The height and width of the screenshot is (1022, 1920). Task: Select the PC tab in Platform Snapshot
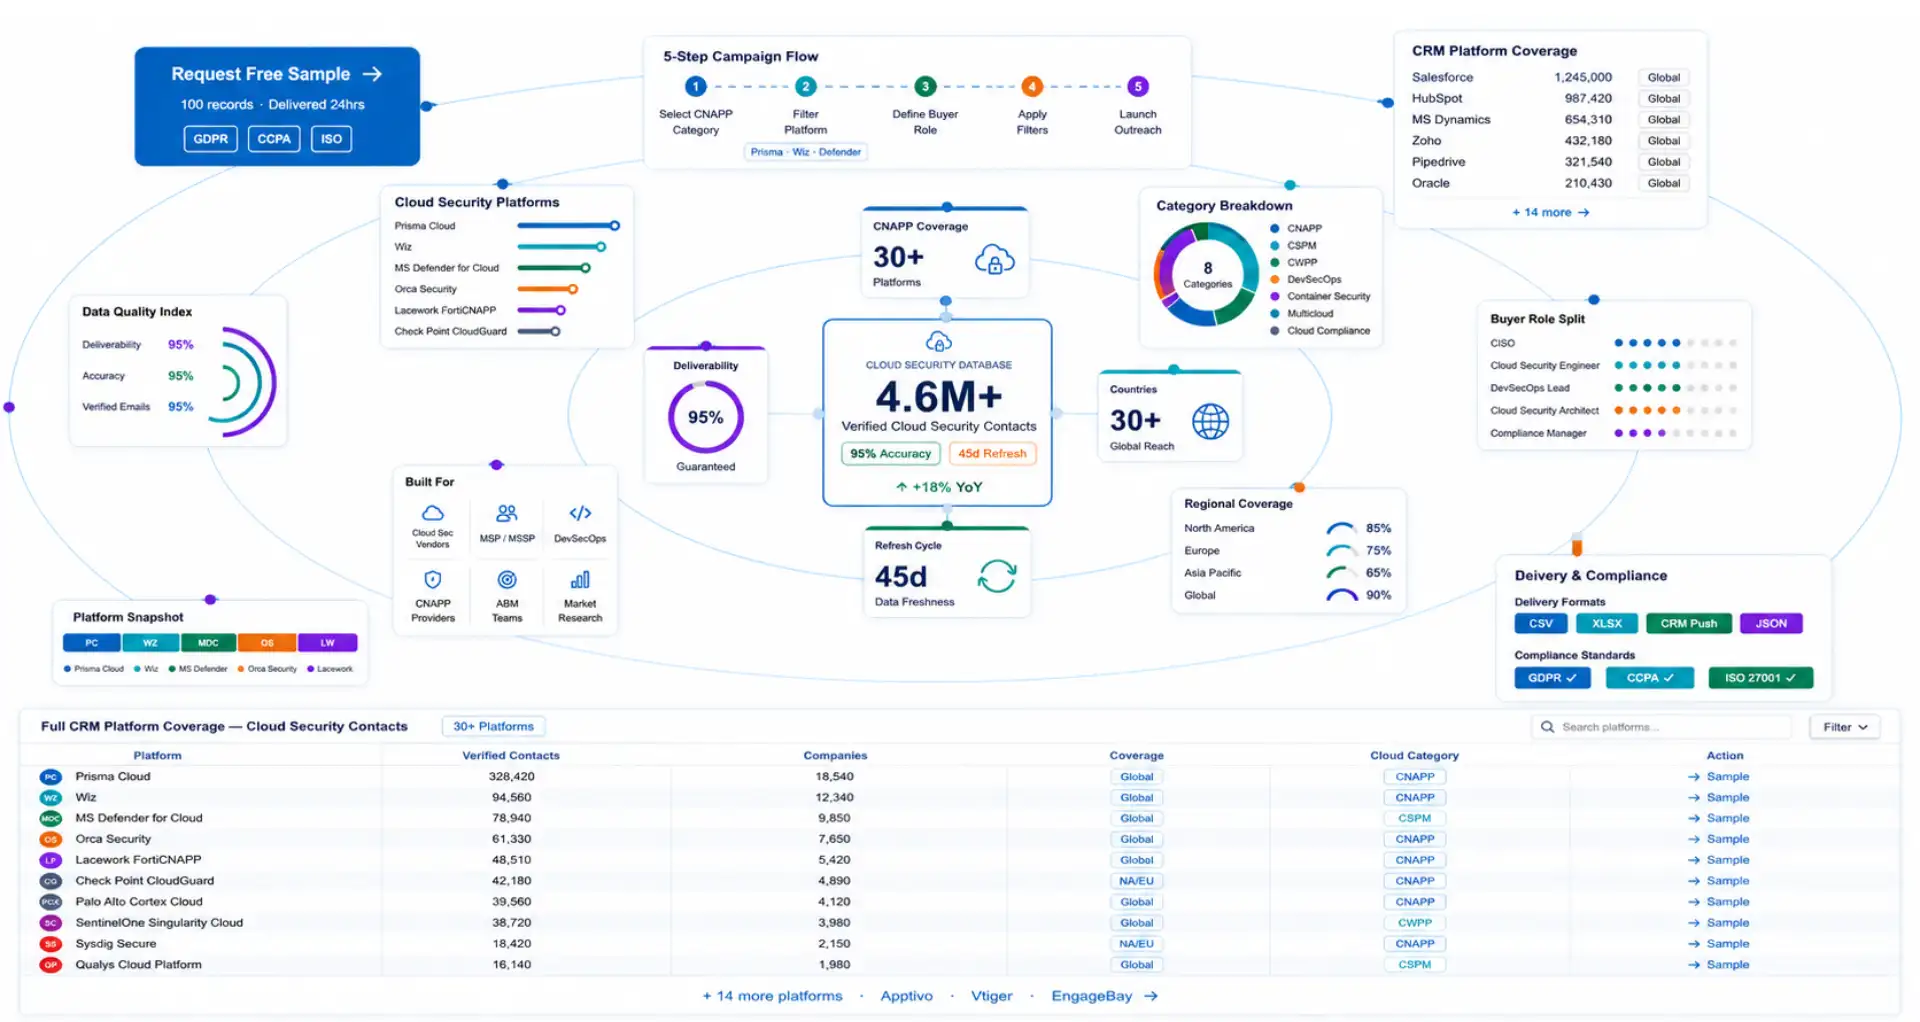coord(91,643)
